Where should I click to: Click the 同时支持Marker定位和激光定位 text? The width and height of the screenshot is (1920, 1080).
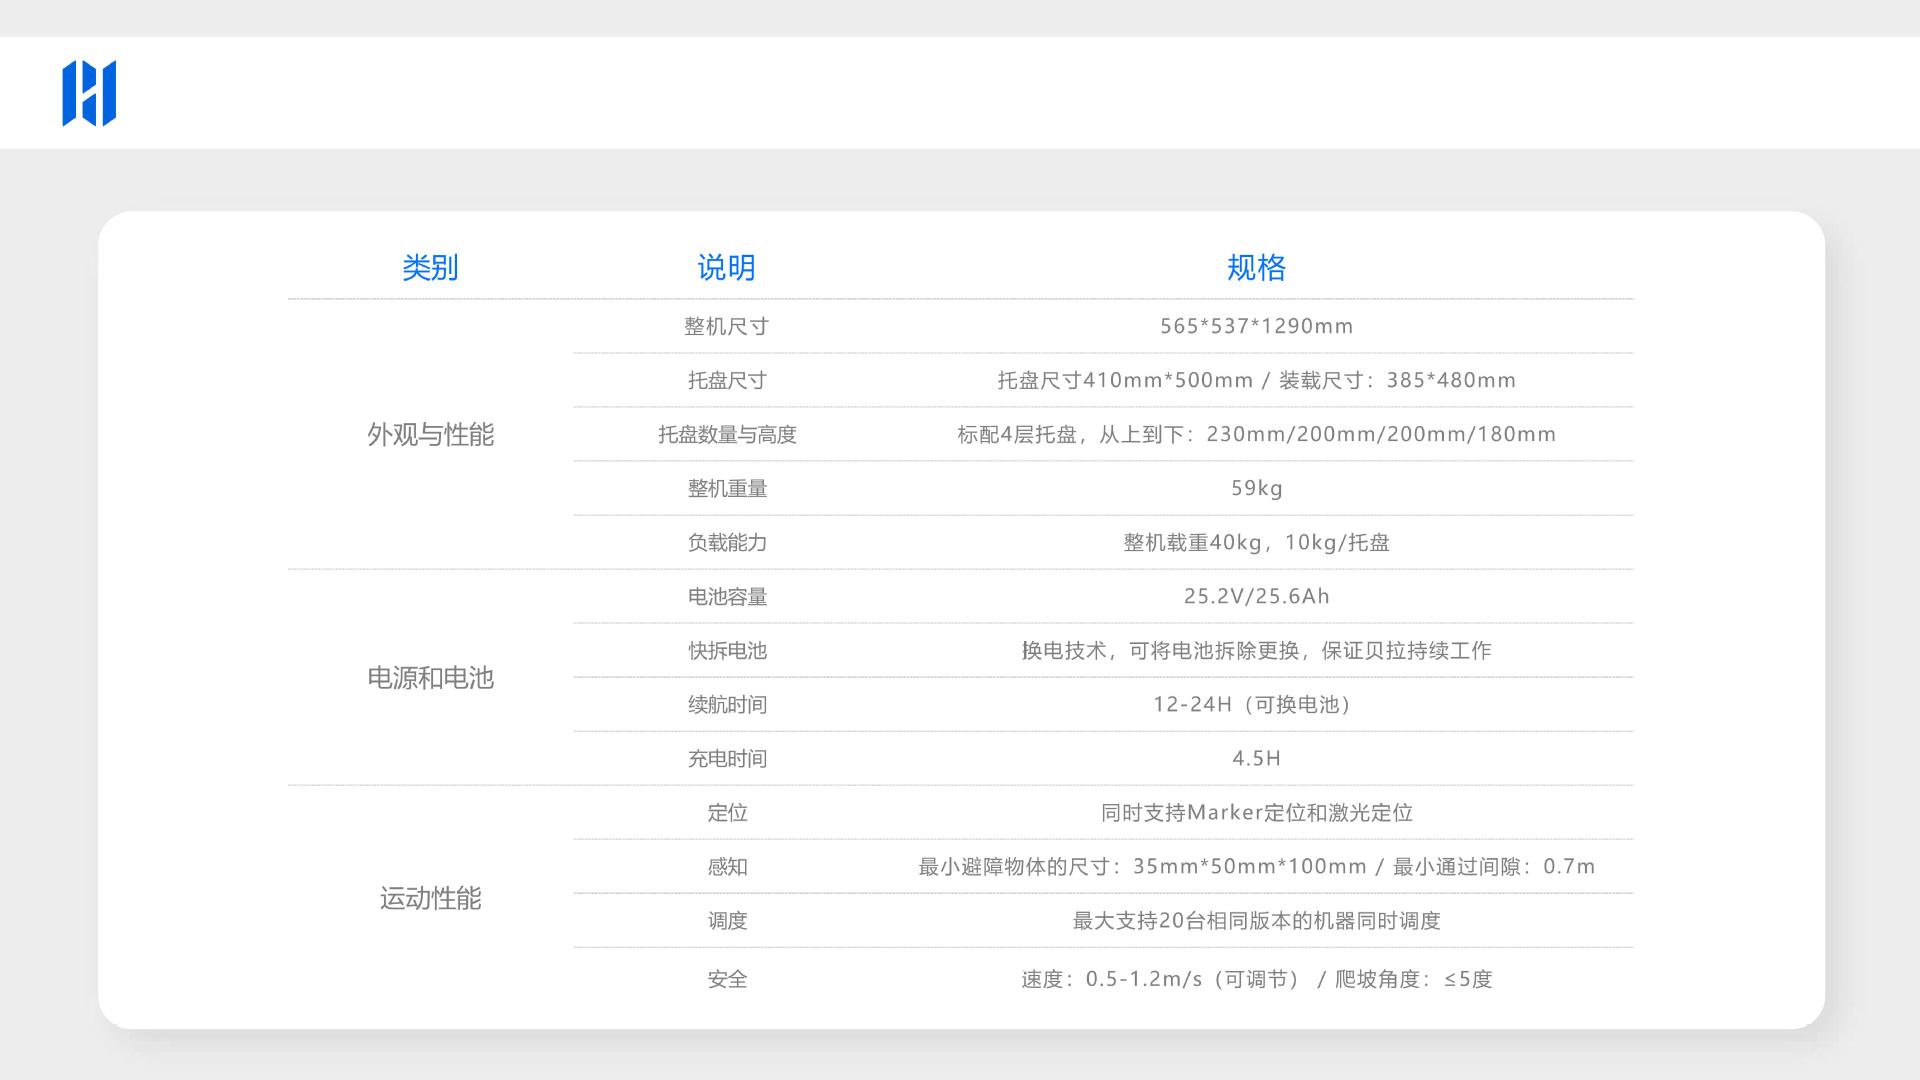pos(1256,813)
